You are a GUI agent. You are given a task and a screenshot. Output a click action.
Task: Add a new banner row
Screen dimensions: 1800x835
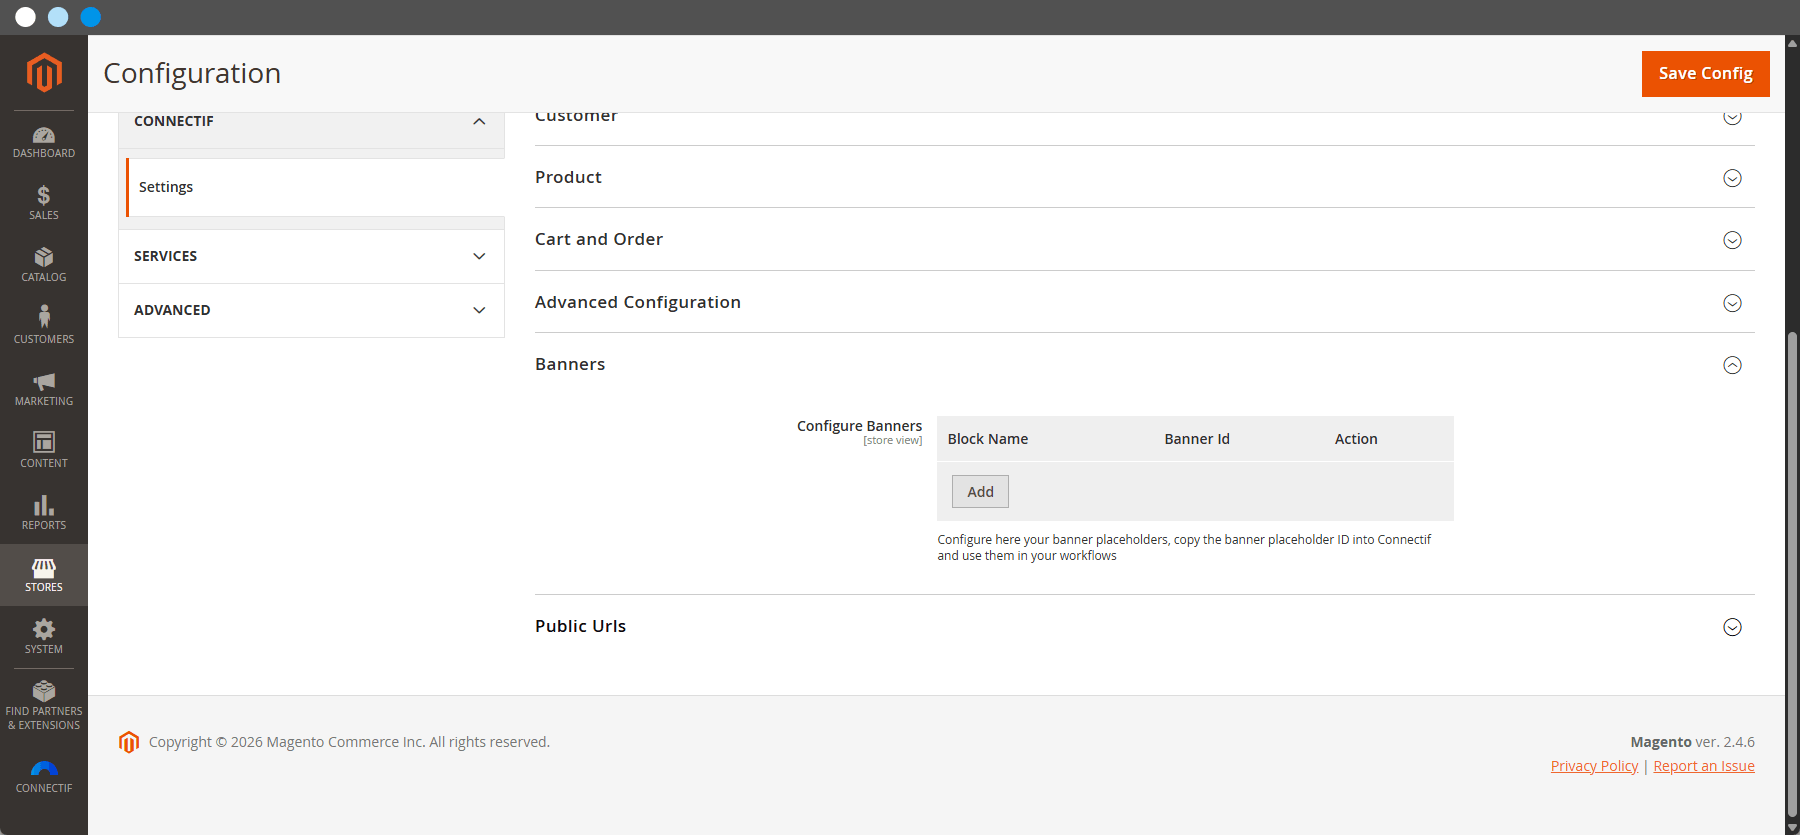click(x=980, y=492)
